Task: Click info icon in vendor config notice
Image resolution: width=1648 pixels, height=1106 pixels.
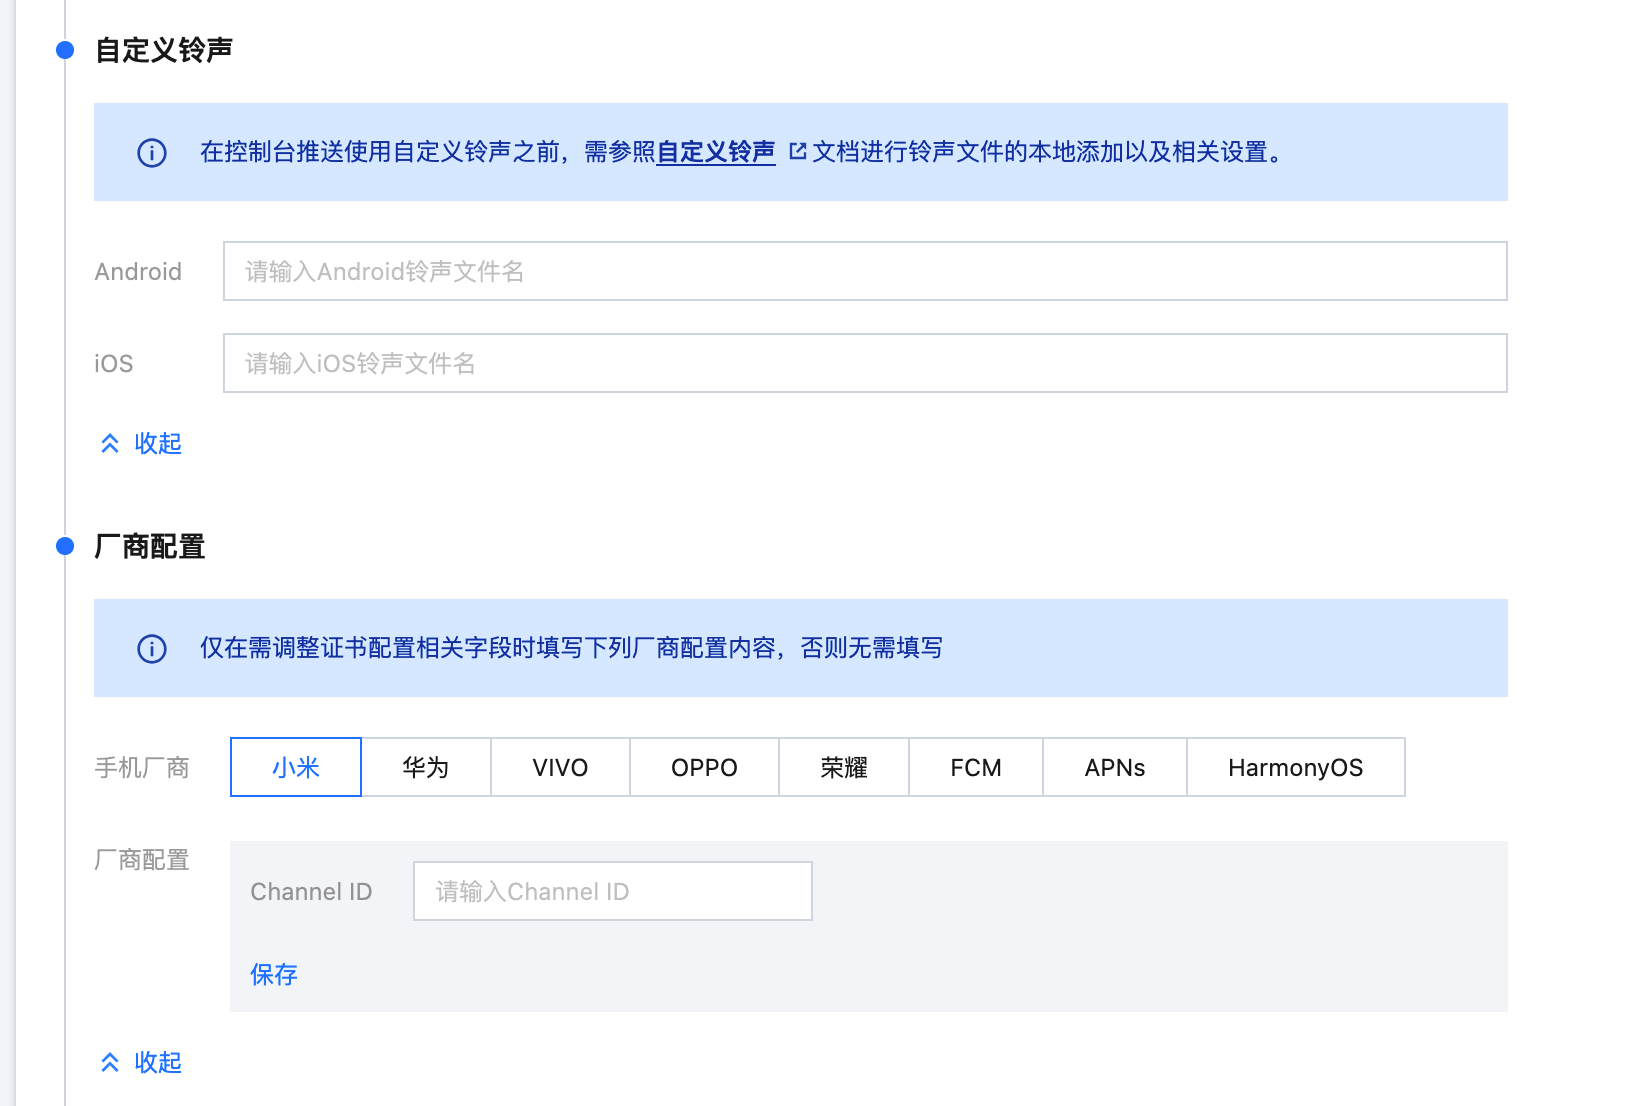Action: click(152, 649)
